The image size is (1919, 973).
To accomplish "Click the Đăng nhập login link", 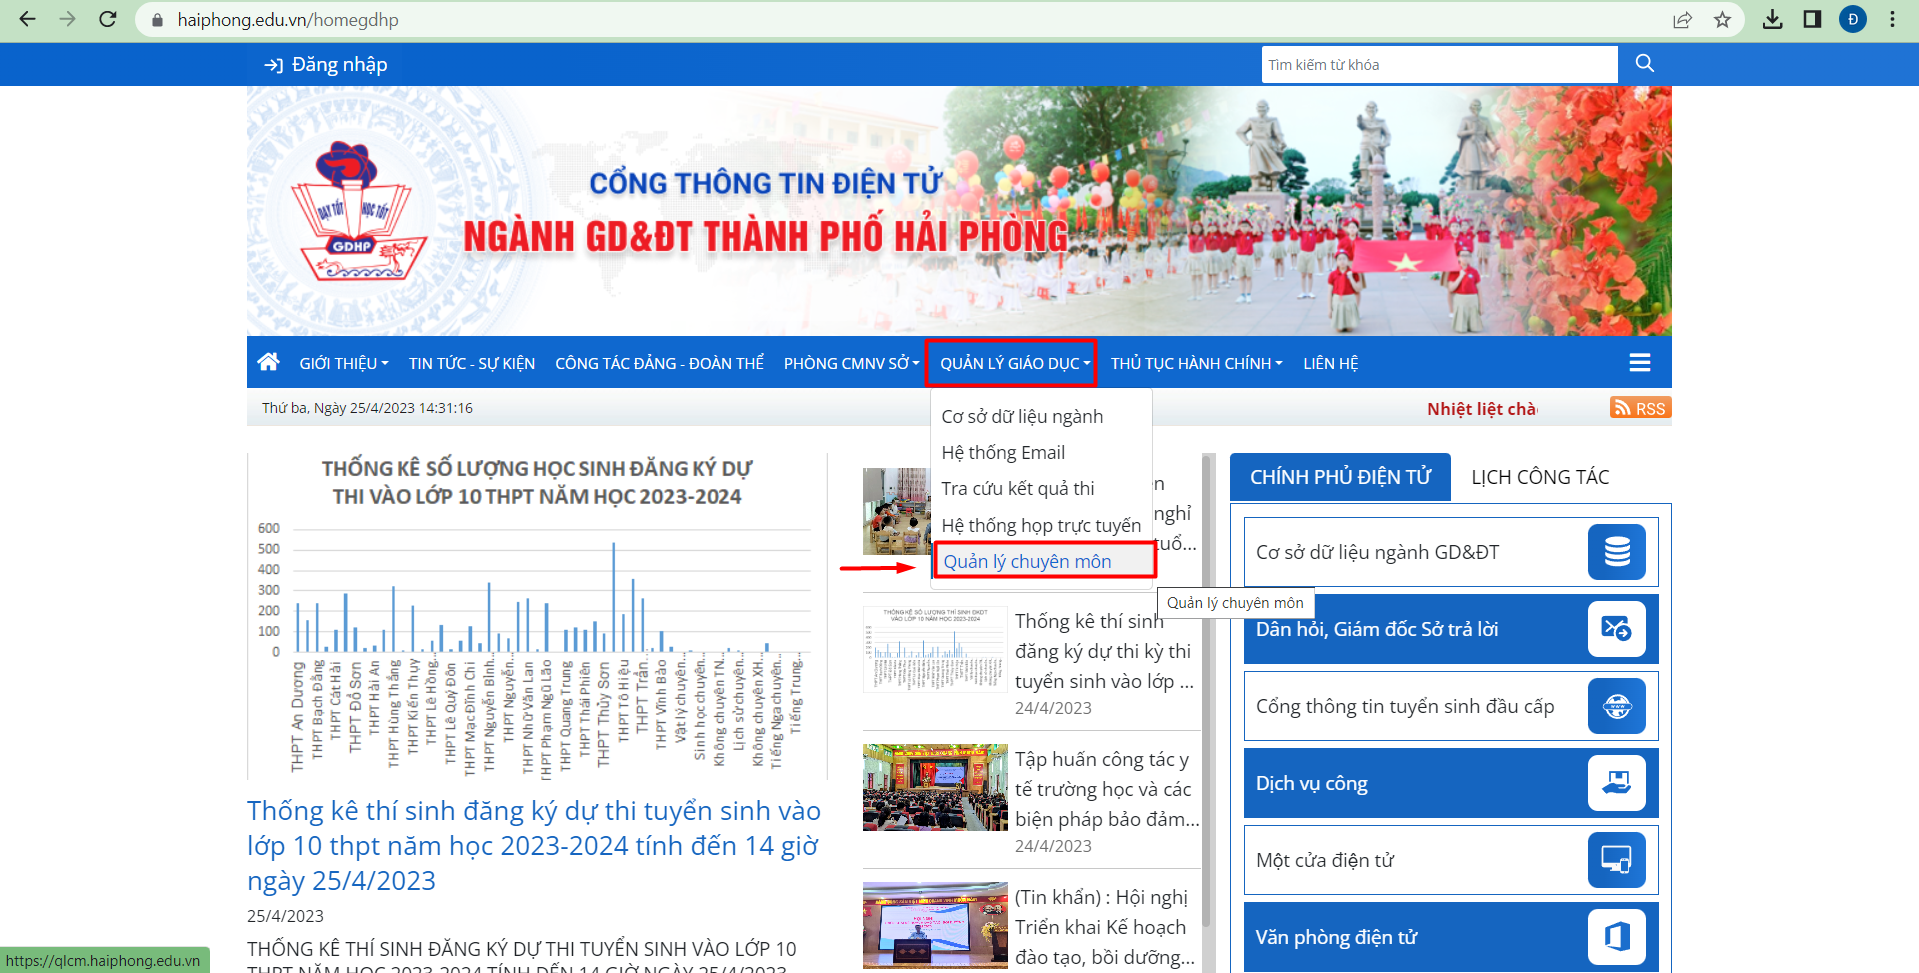I will pyautogui.click(x=326, y=65).
